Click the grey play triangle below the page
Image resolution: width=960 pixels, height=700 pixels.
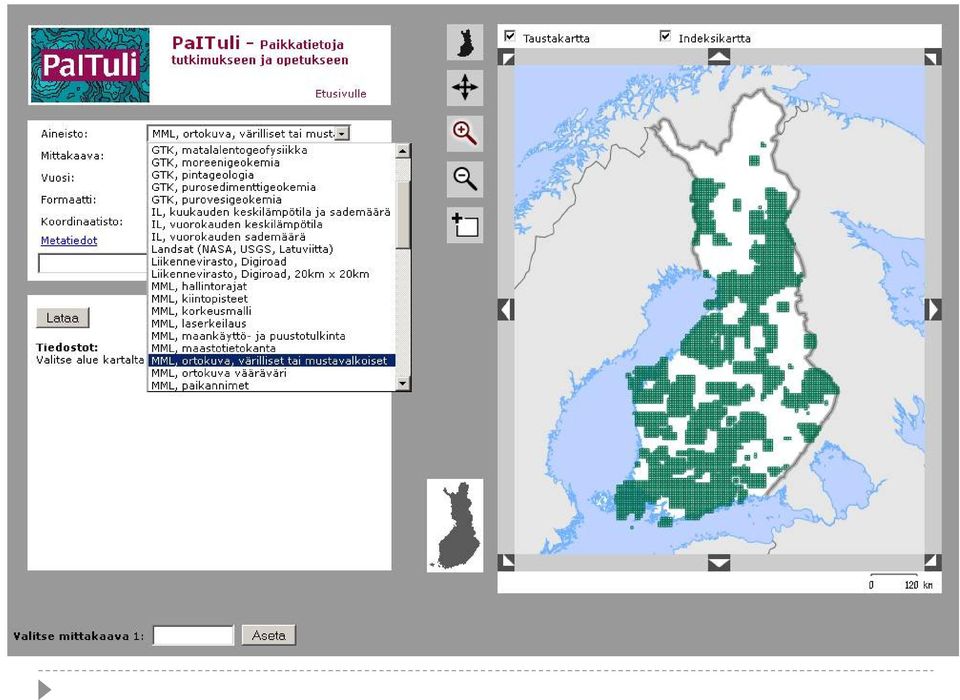45,689
